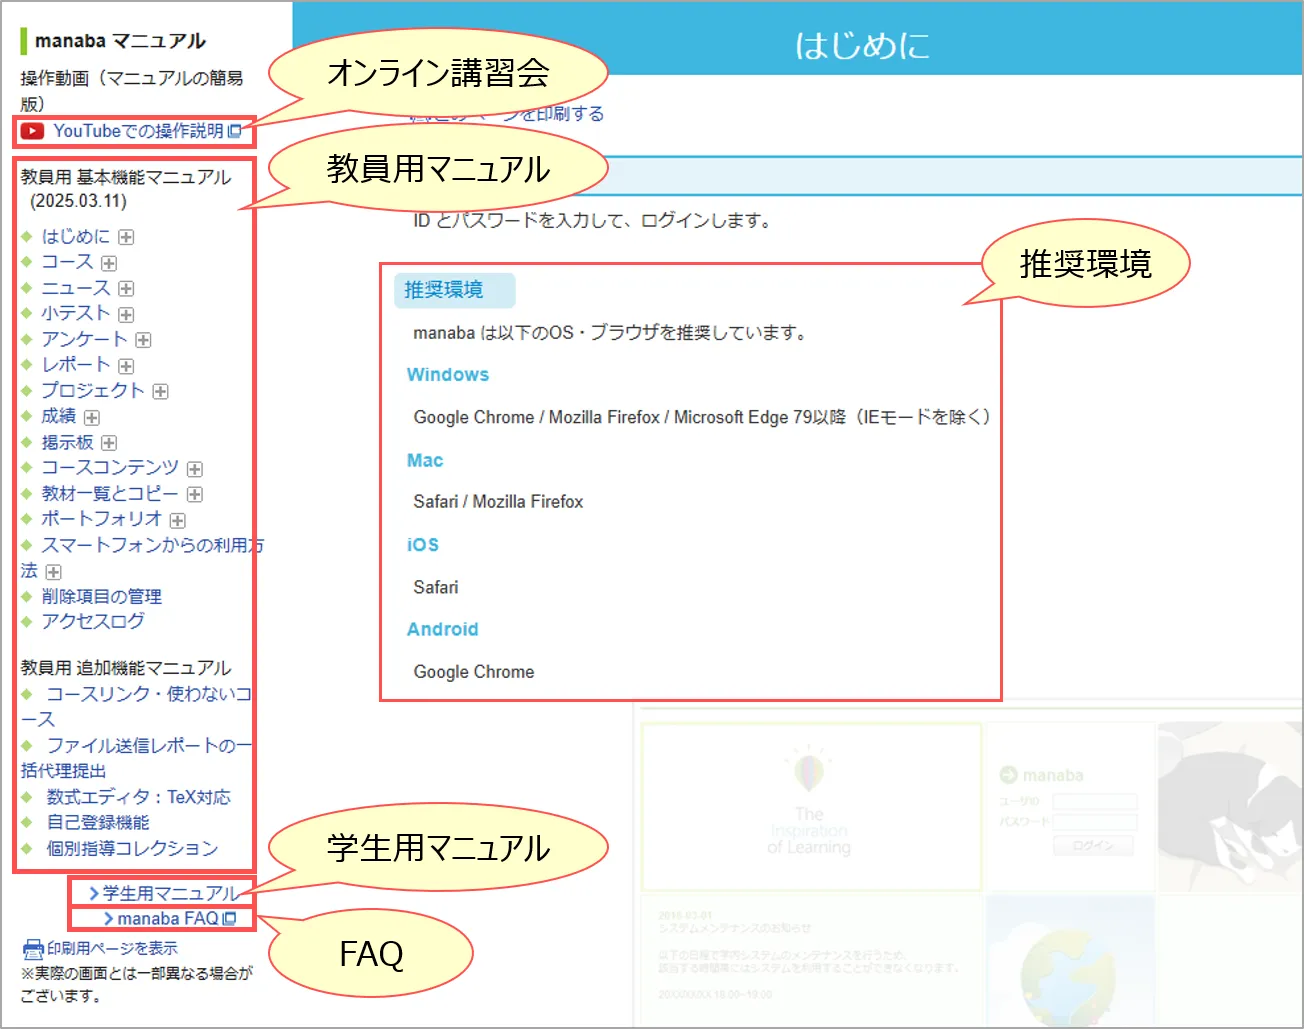
Task: Select the プロジェクト sidebar link
Action: pyautogui.click(x=93, y=390)
